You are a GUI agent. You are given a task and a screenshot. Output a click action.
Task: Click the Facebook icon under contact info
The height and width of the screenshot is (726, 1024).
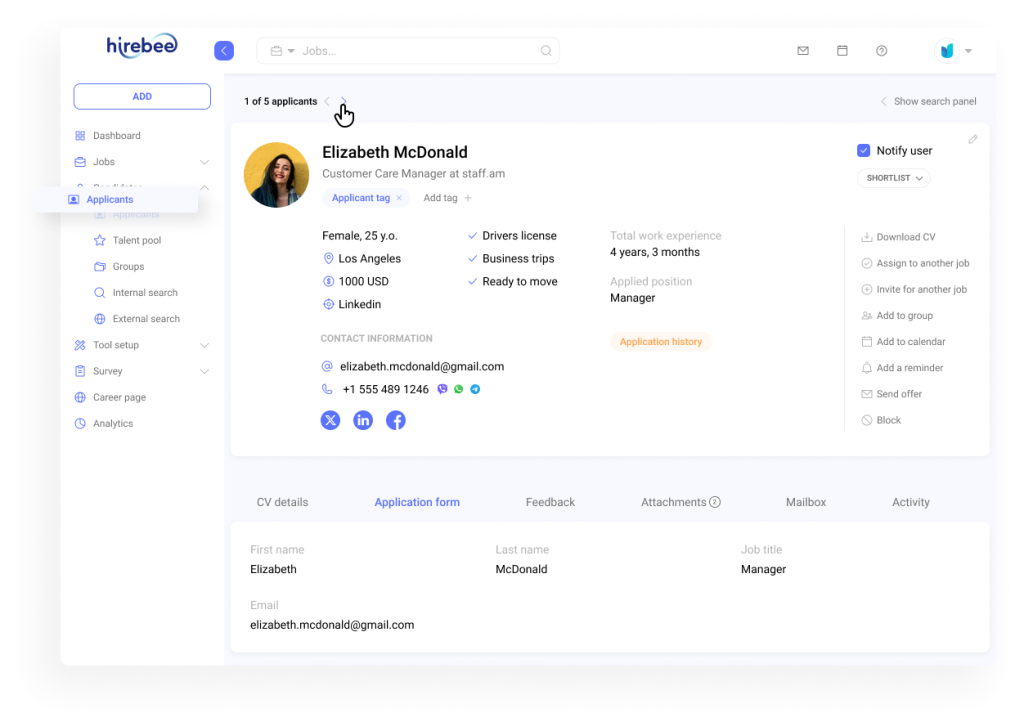(395, 420)
